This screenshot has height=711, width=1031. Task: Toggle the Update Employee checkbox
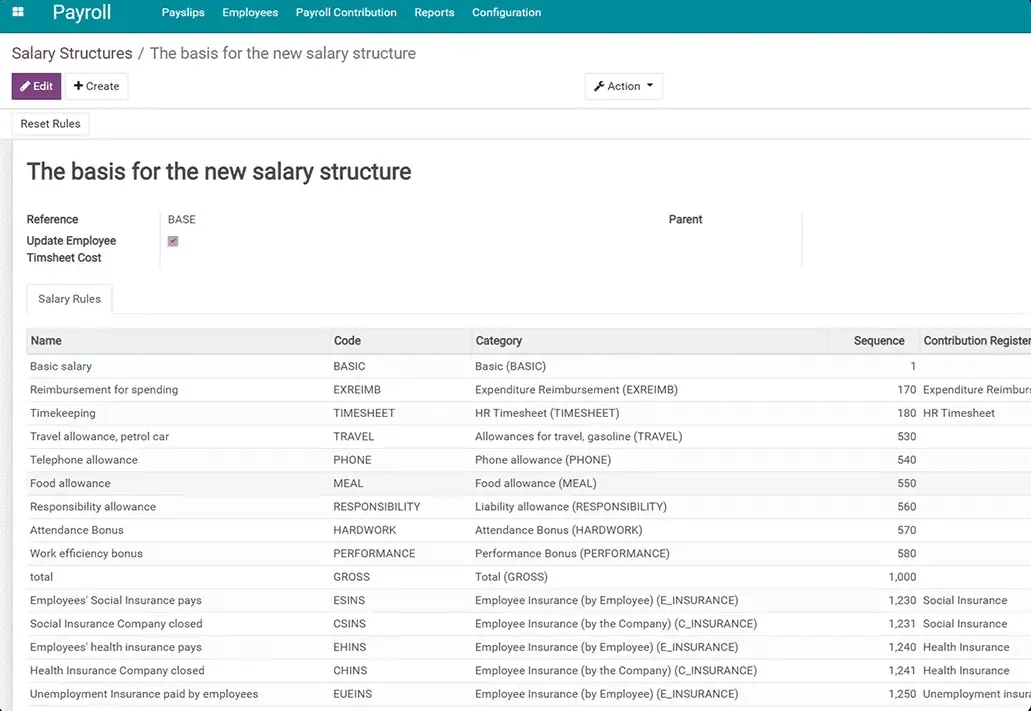pyautogui.click(x=174, y=241)
